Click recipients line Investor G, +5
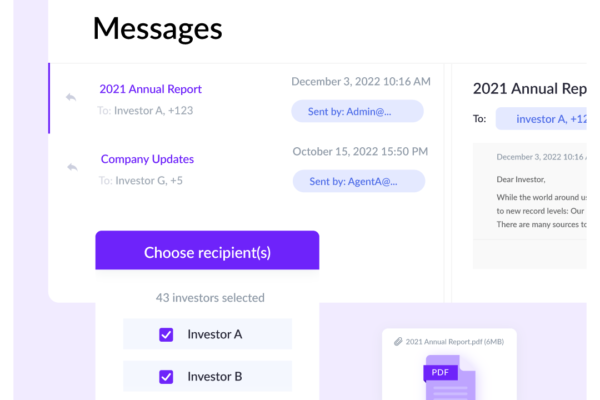 (140, 181)
